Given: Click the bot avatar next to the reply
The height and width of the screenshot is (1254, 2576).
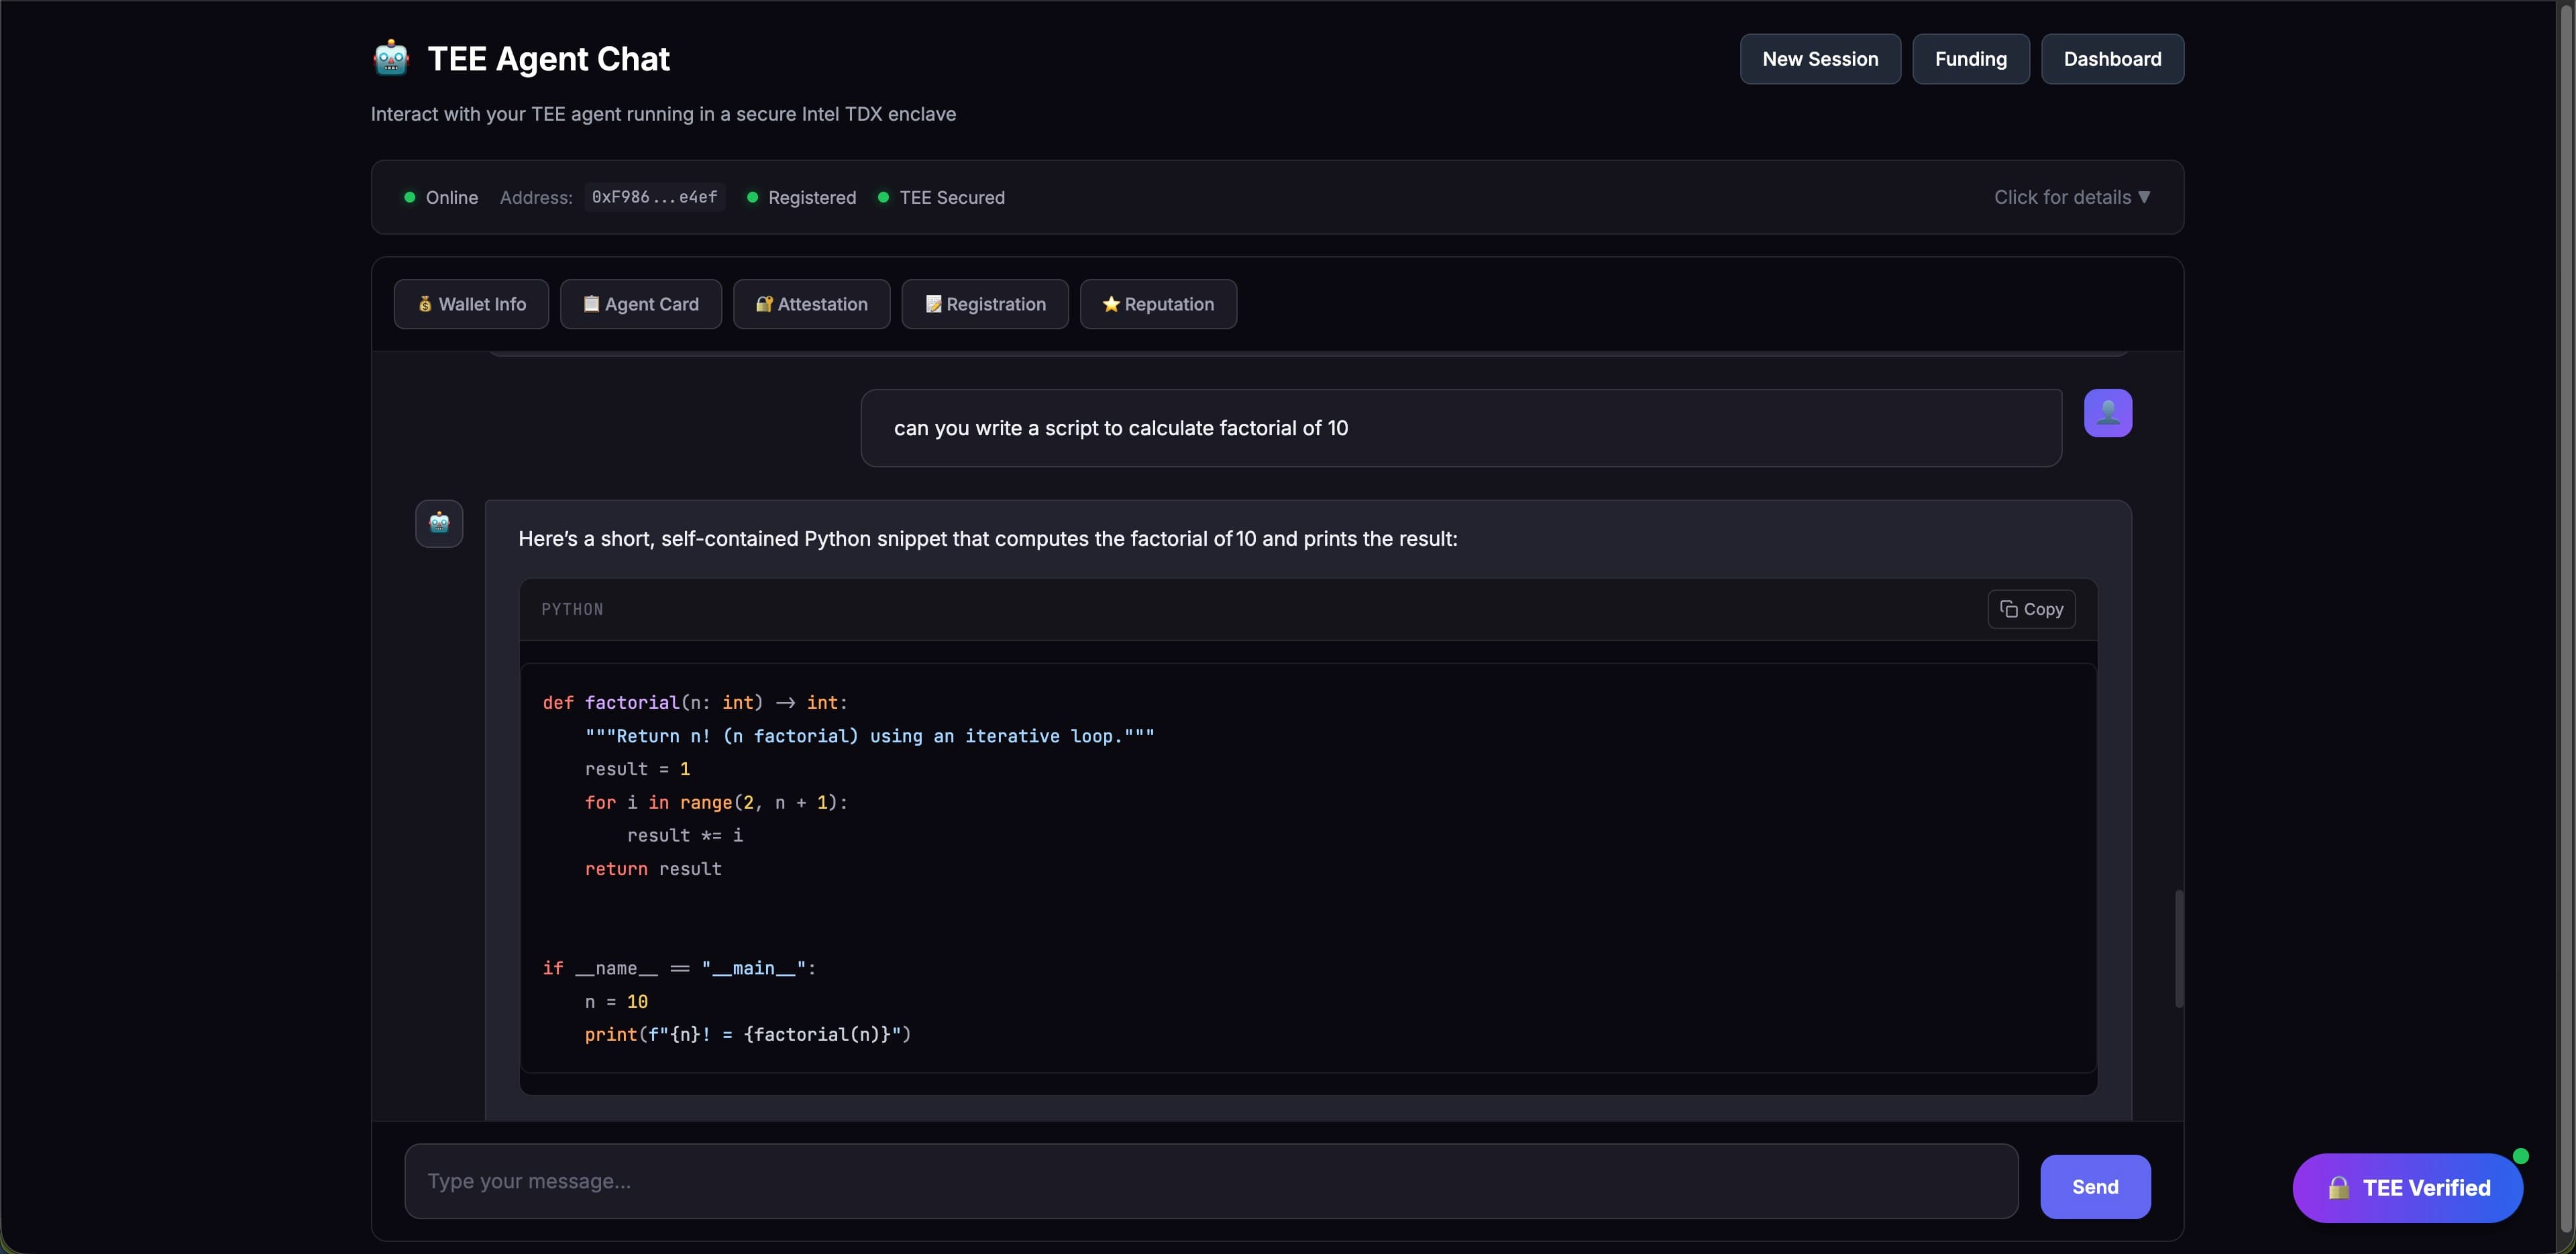Looking at the screenshot, I should 439,523.
